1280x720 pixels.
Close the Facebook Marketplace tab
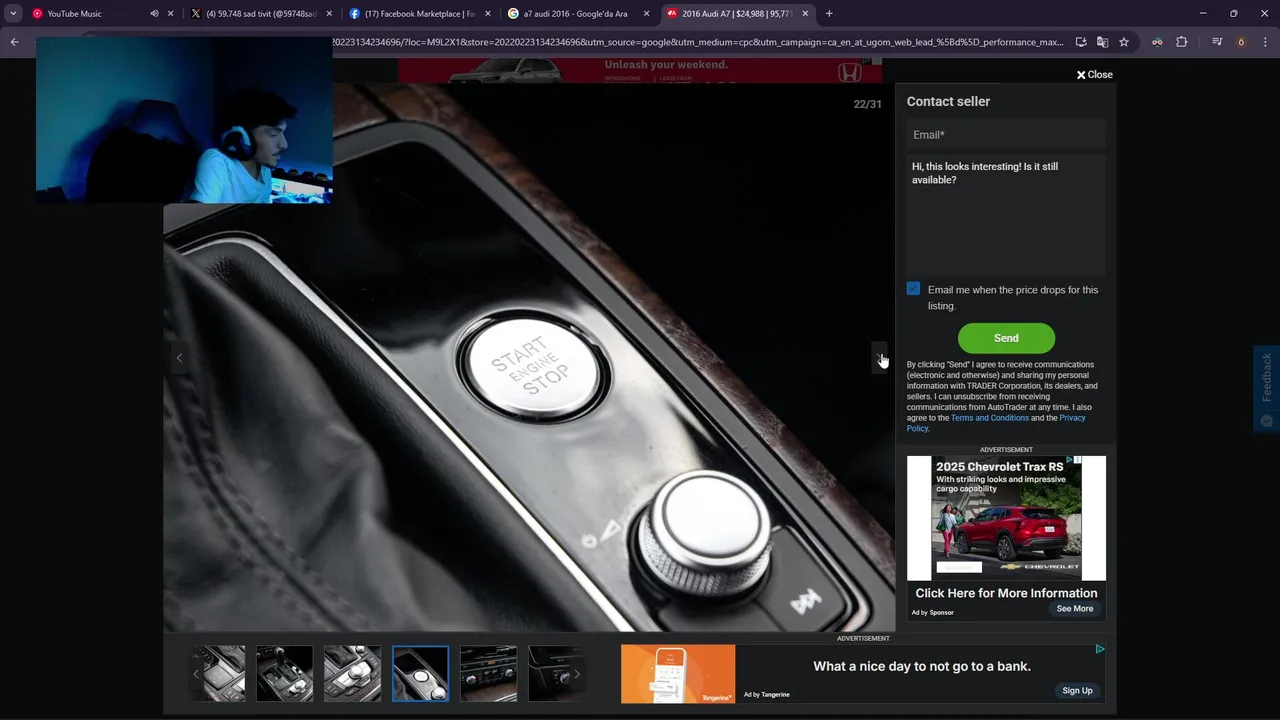(x=488, y=14)
